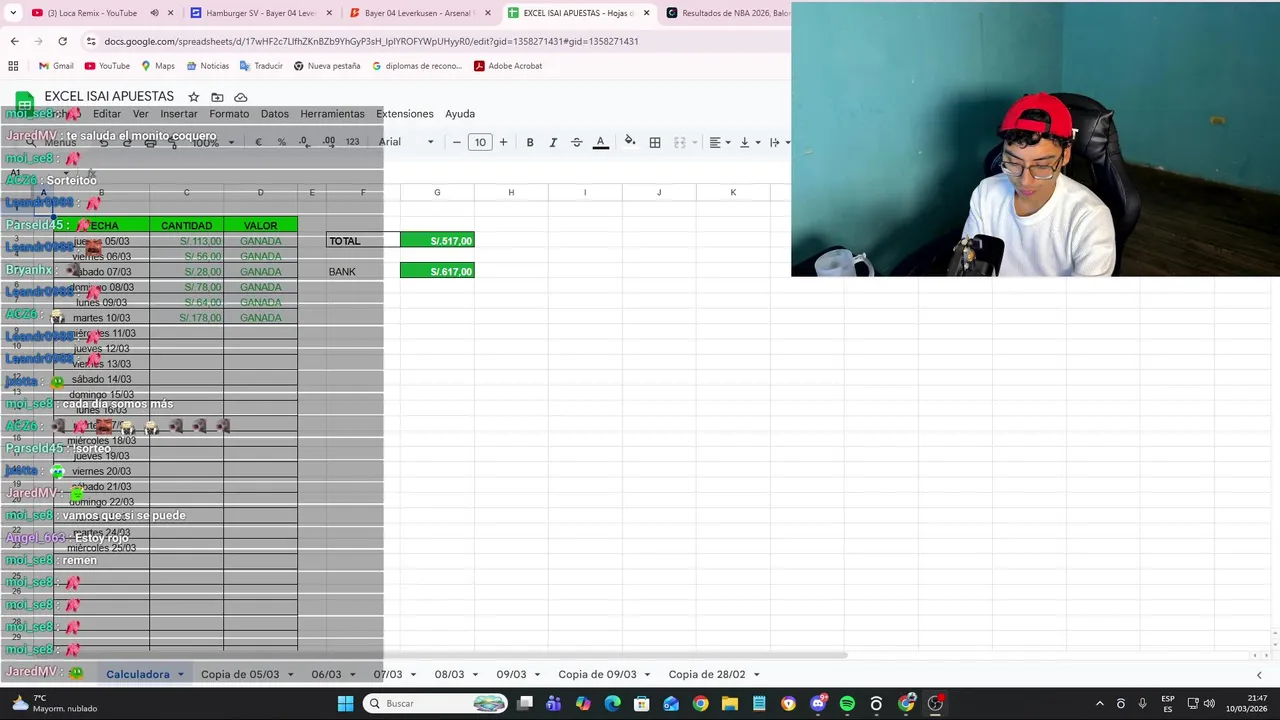Image resolution: width=1280 pixels, height=720 pixels.
Task: Open the text wrapping dropdown
Action: pyautogui.click(x=779, y=142)
